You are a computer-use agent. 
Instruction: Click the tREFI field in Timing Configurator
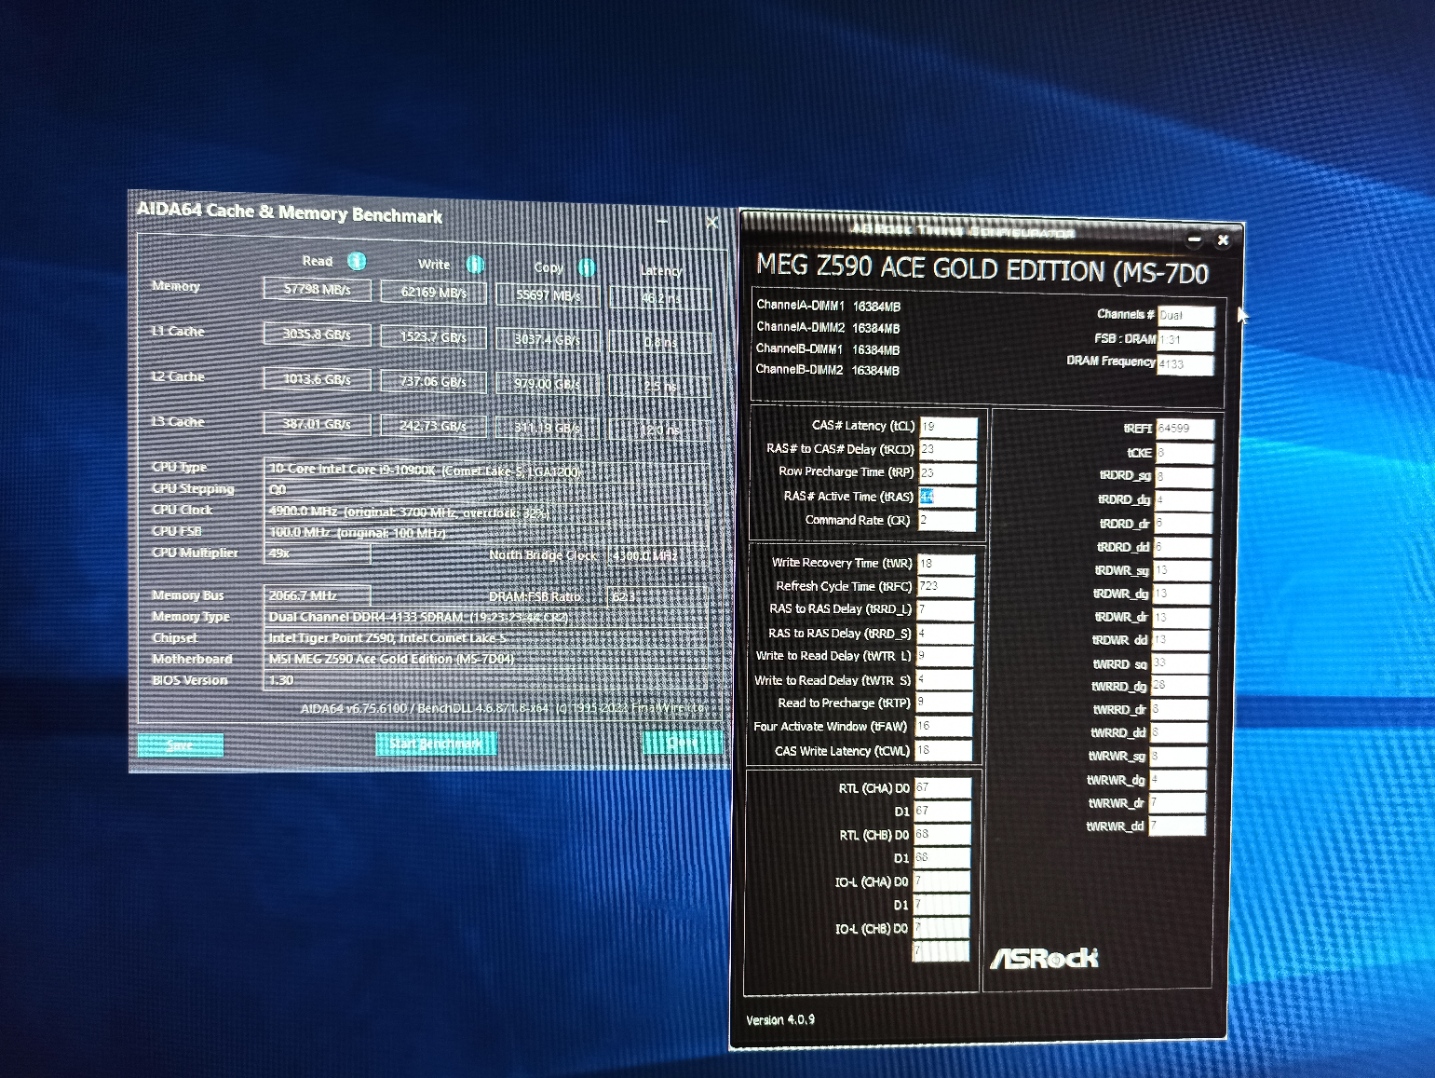[x=1185, y=429]
